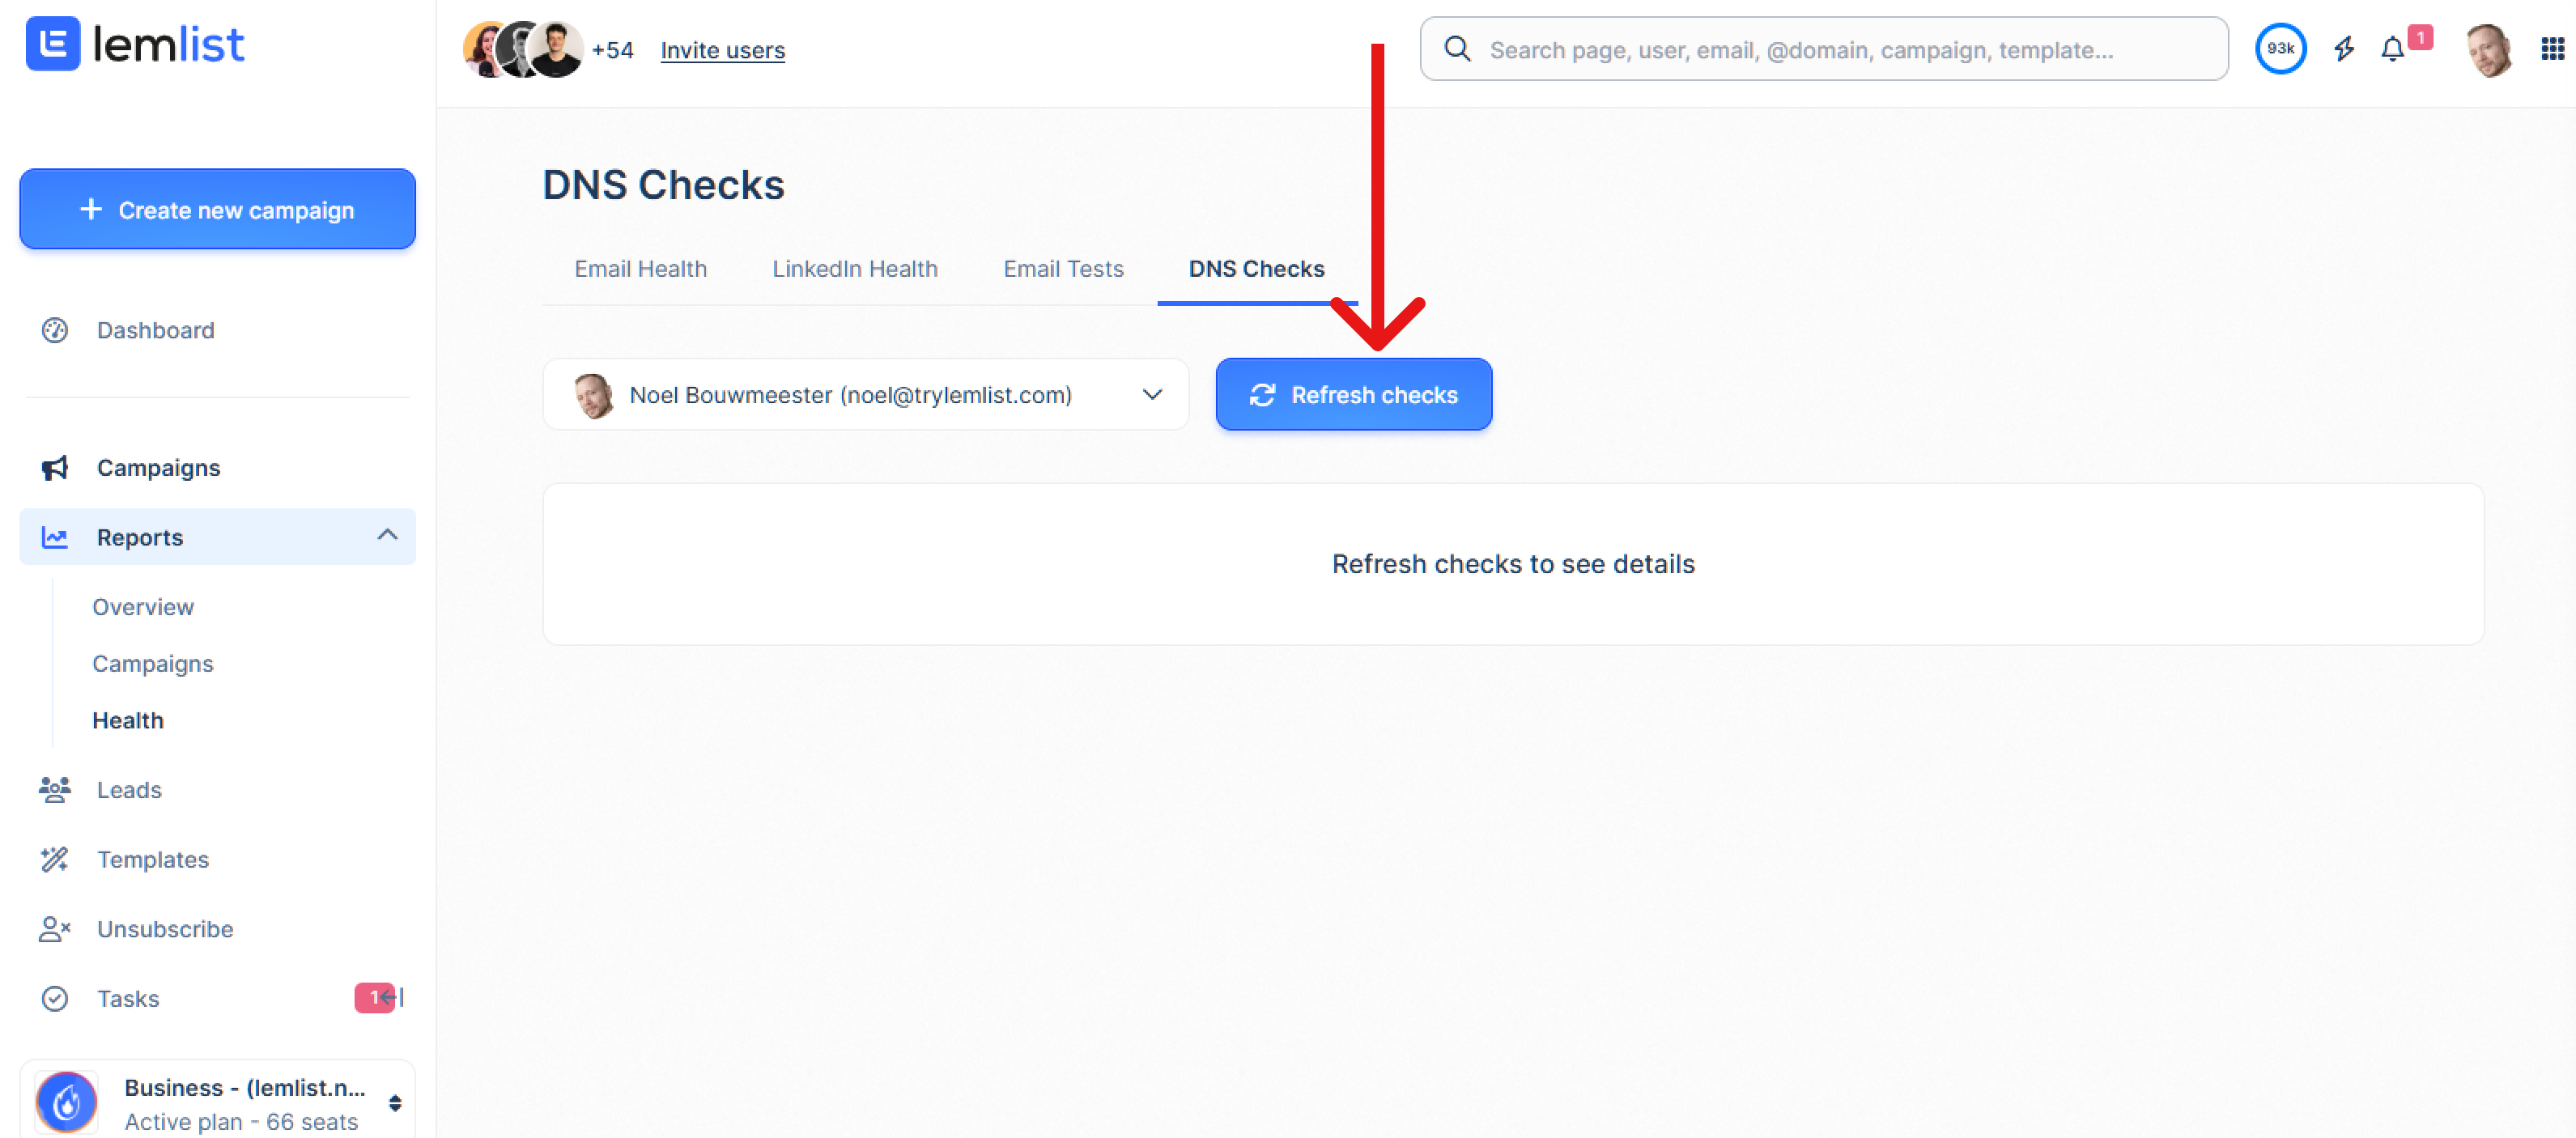Select Reports in the sidebar

217,537
